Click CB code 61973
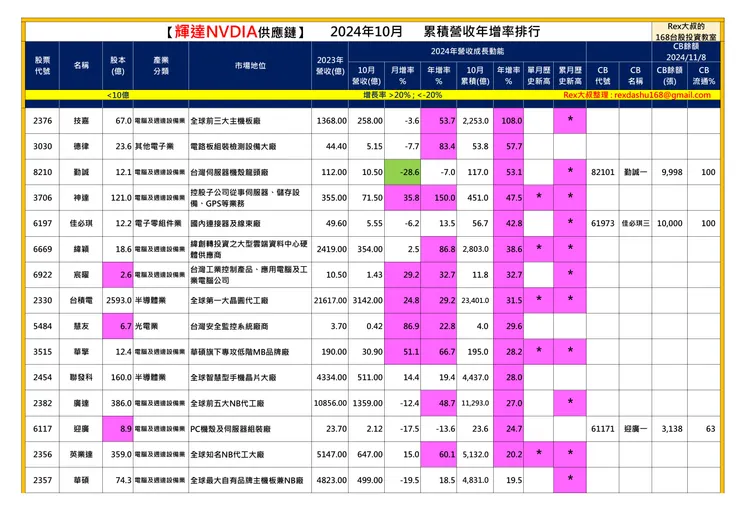 click(x=603, y=223)
